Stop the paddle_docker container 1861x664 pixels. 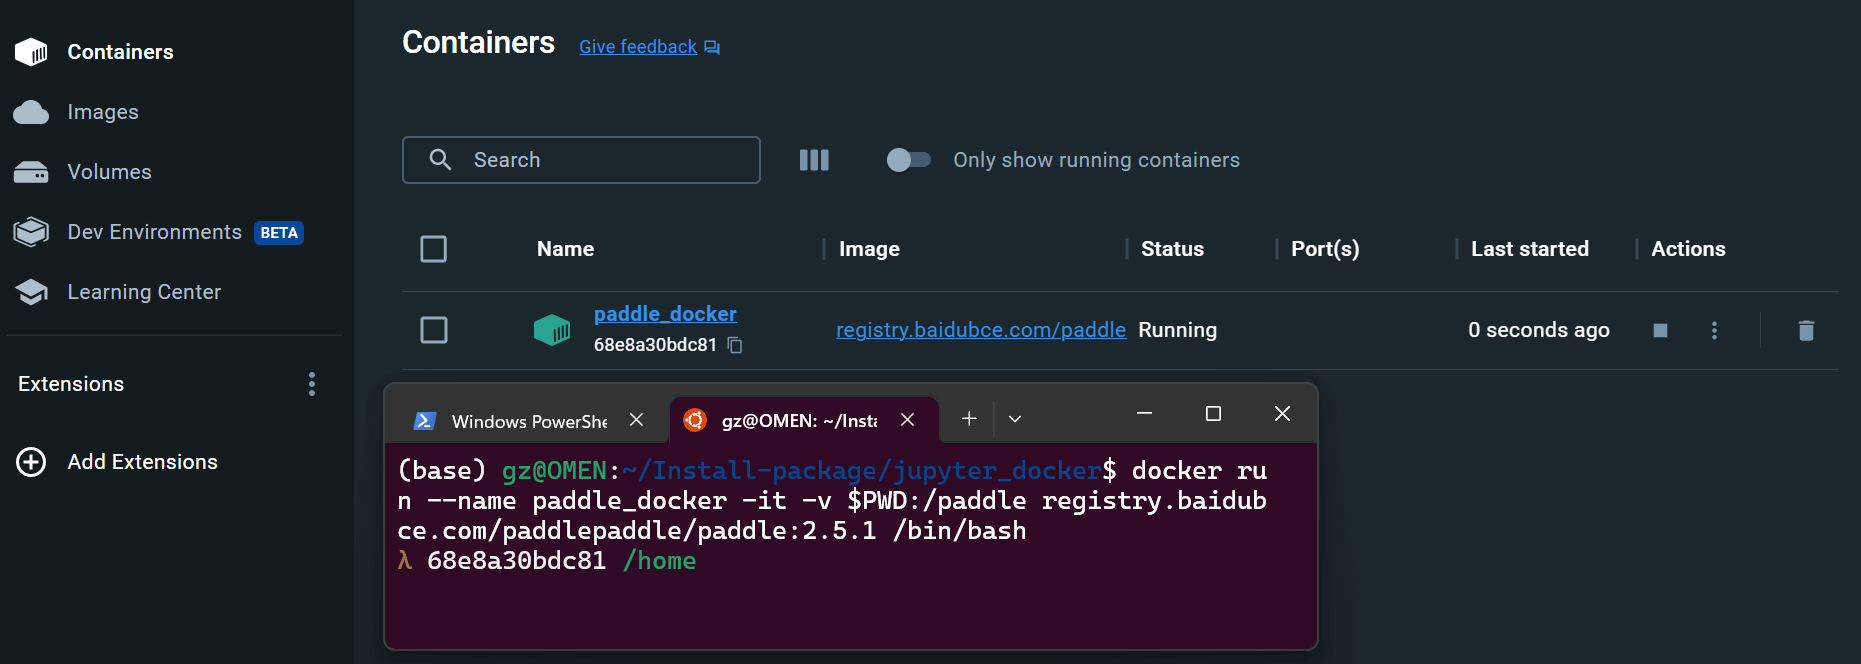[1660, 330]
